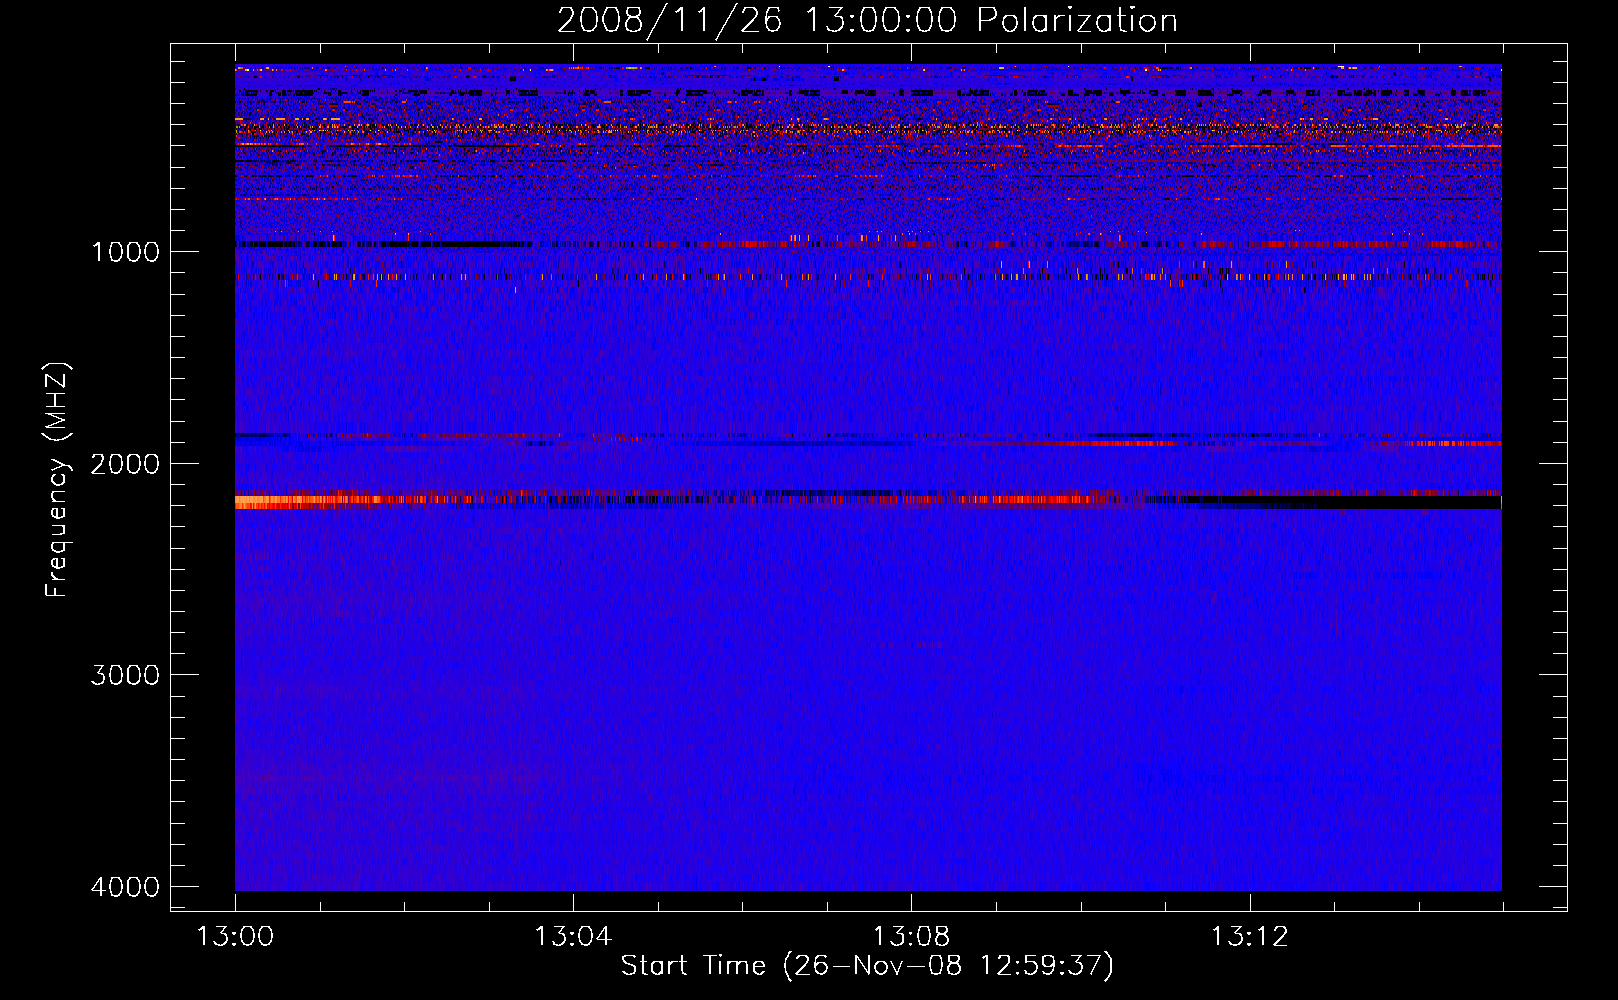Click the "3000" frequency tick label
The width and height of the screenshot is (1618, 1000).
125,675
